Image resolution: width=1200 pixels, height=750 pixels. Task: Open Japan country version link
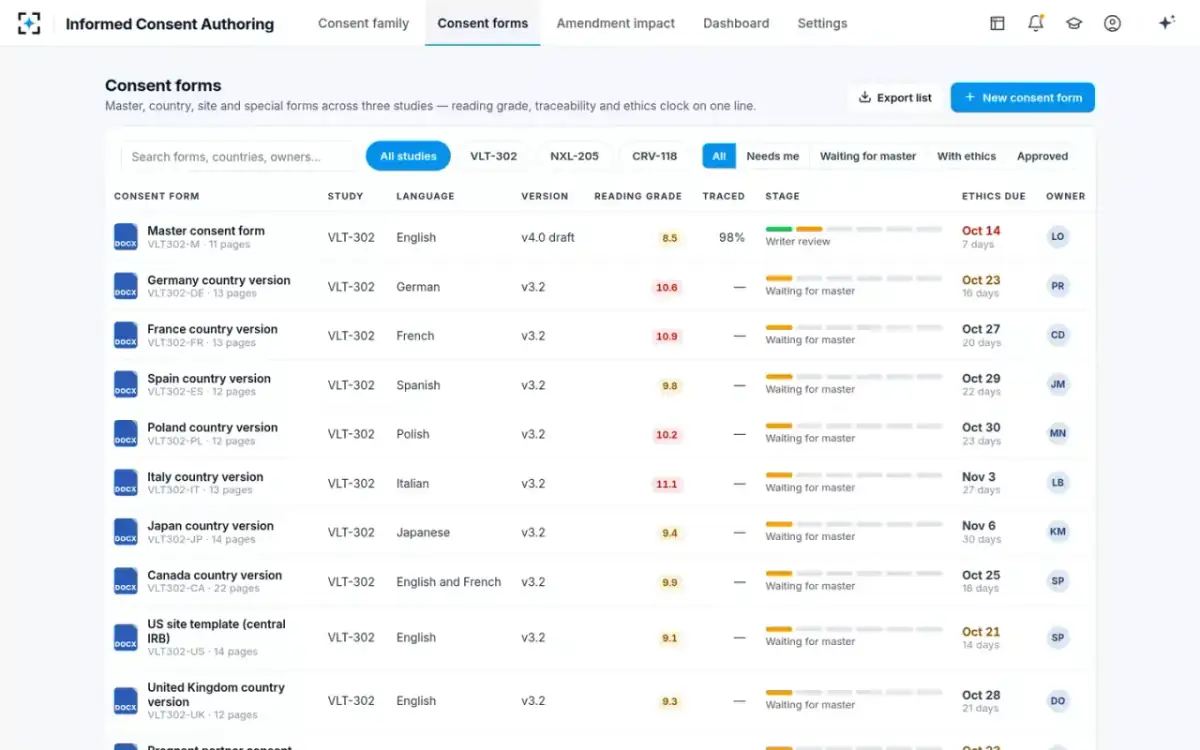[x=210, y=526]
